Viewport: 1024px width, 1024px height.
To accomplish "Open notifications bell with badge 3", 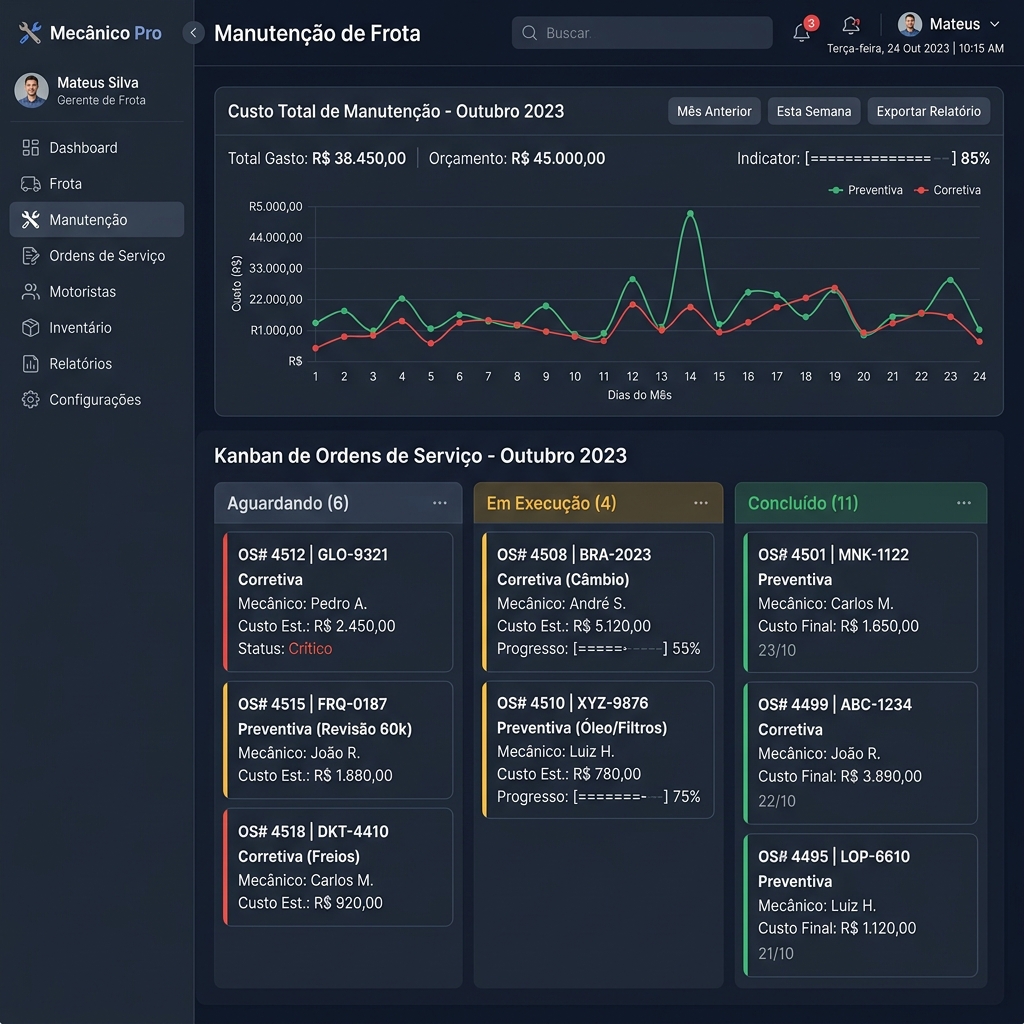I will coord(803,30).
